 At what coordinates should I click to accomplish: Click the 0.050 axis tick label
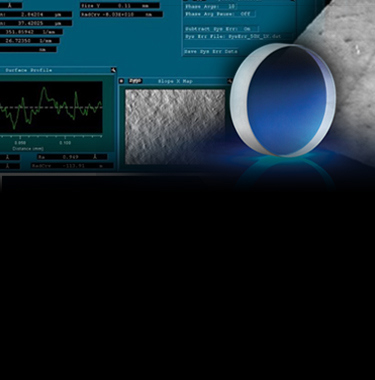(20, 143)
